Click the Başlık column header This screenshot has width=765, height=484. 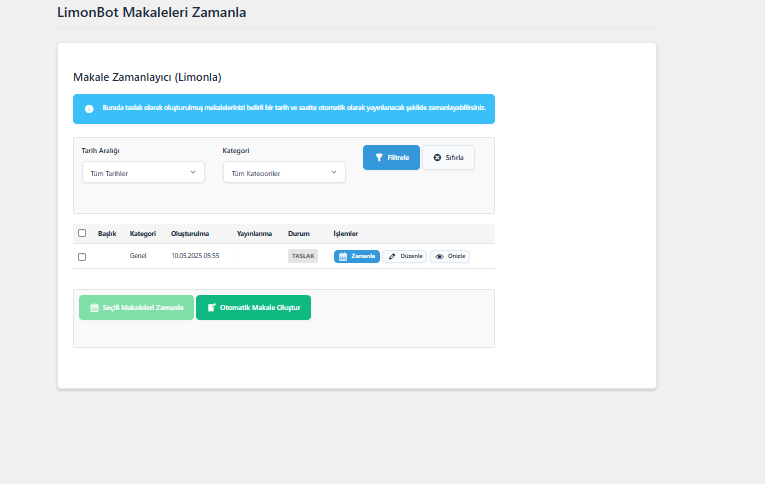pyautogui.click(x=107, y=234)
